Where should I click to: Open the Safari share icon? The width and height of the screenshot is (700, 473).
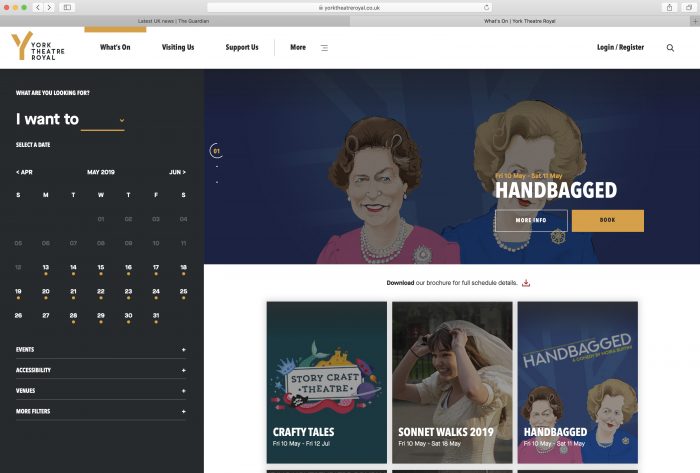coord(669,7)
